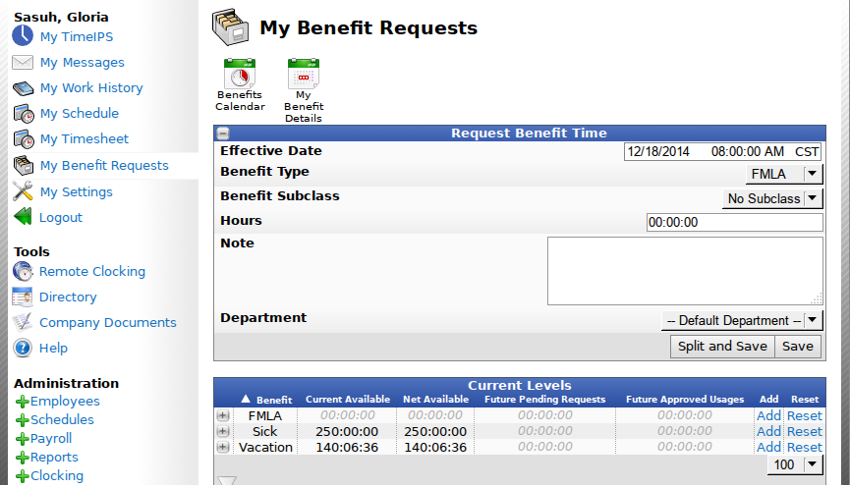Expand Schedules administration menu
850x485 pixels.
pyautogui.click(x=62, y=419)
